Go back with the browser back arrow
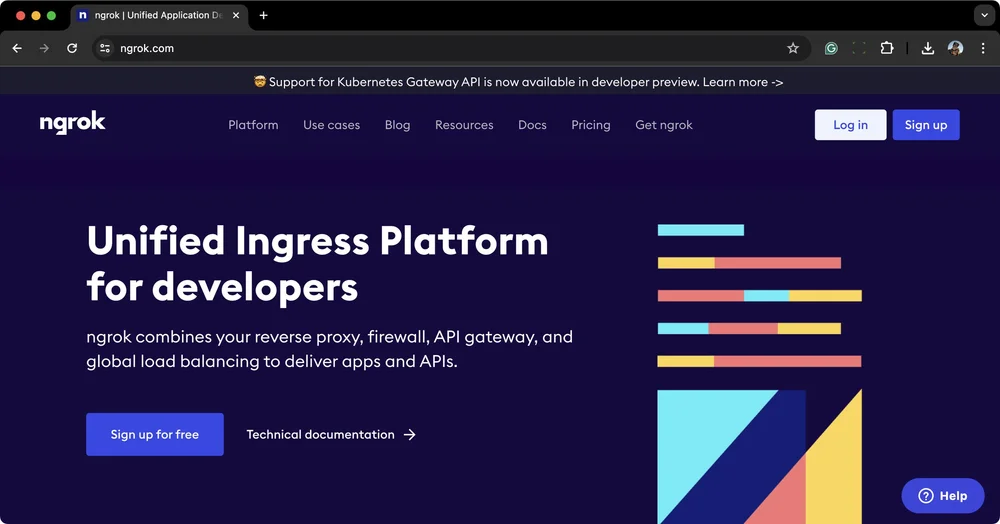The image size is (1000, 524). tap(17, 48)
